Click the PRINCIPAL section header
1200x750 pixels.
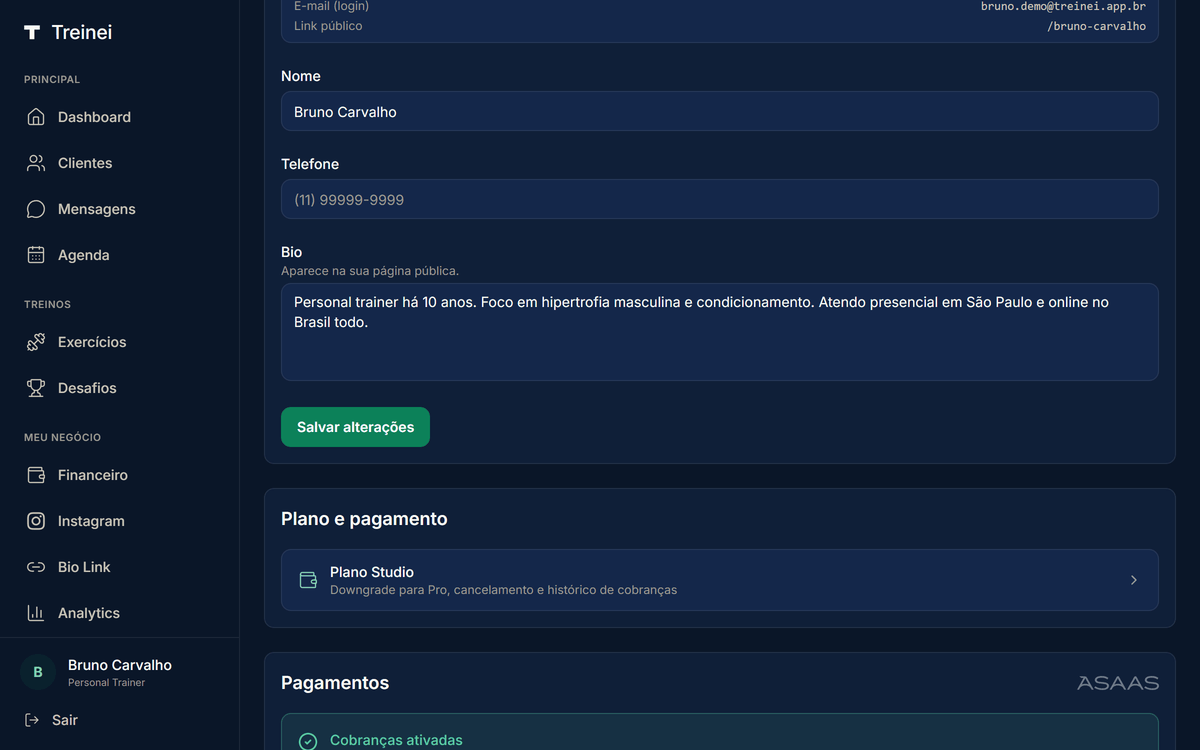click(x=52, y=79)
